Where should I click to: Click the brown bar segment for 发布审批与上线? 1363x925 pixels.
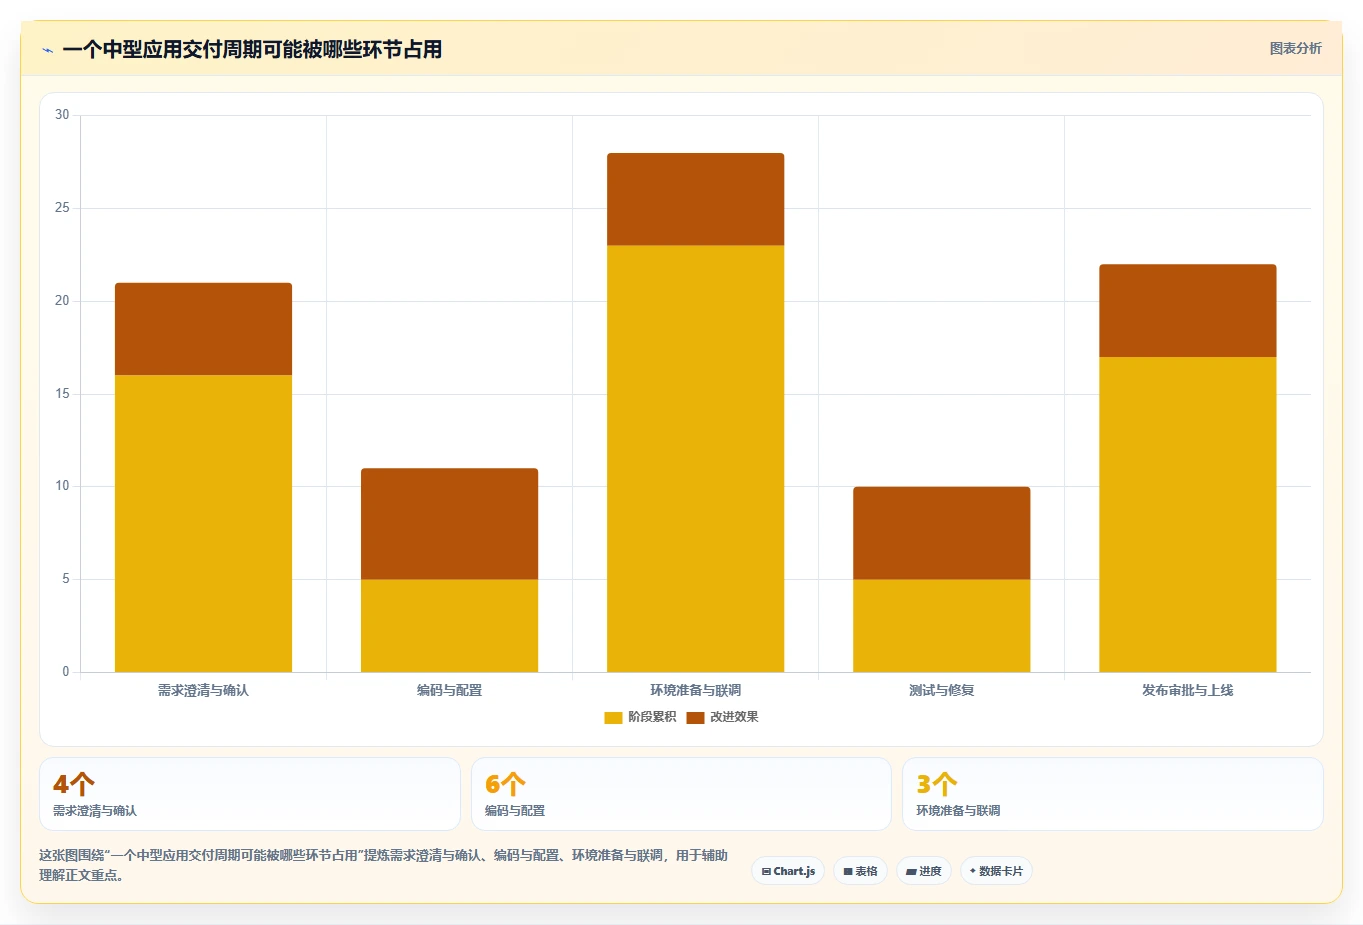tap(1187, 310)
